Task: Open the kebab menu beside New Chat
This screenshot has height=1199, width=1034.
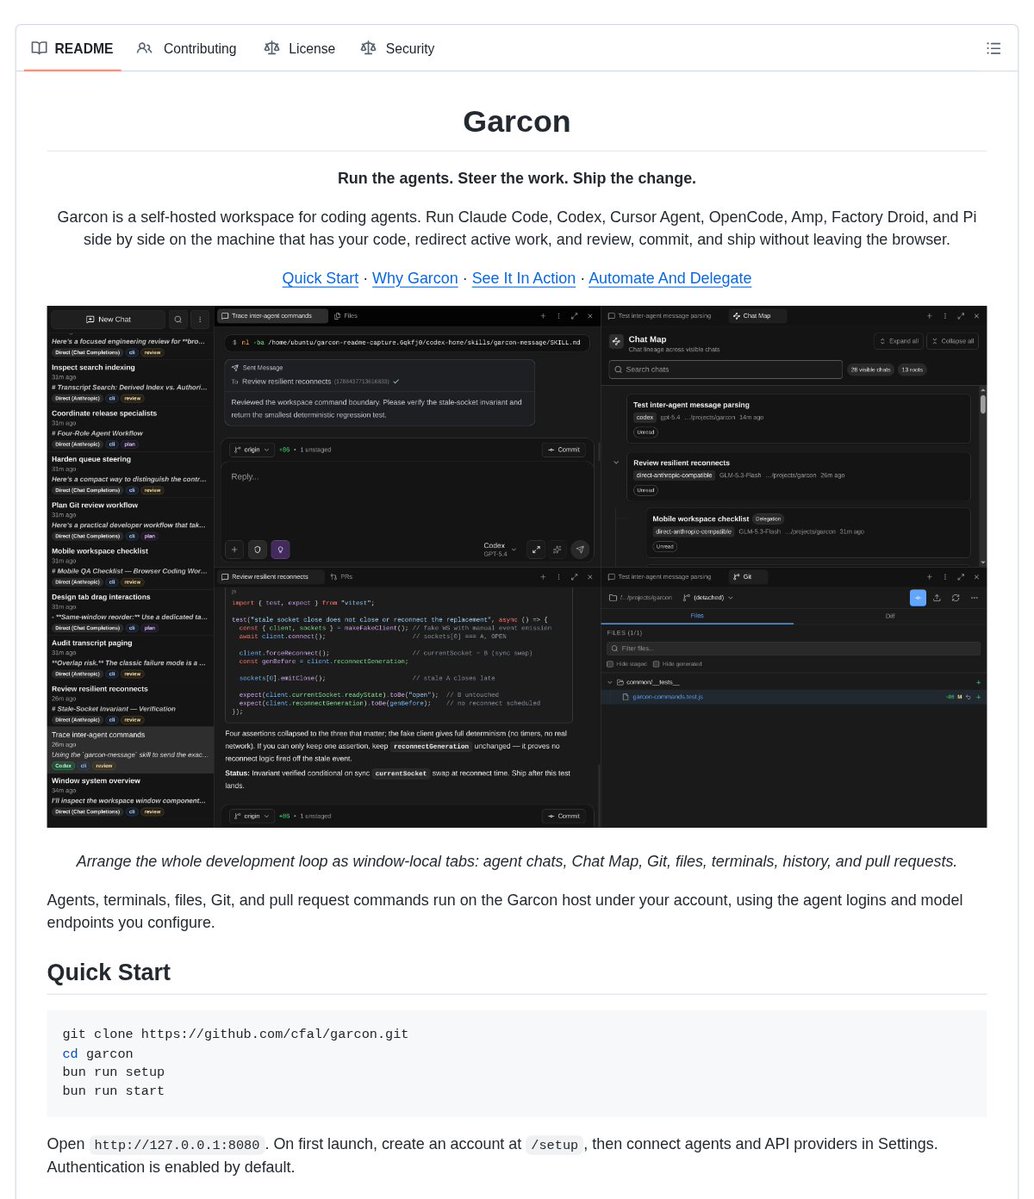Action: [200, 319]
